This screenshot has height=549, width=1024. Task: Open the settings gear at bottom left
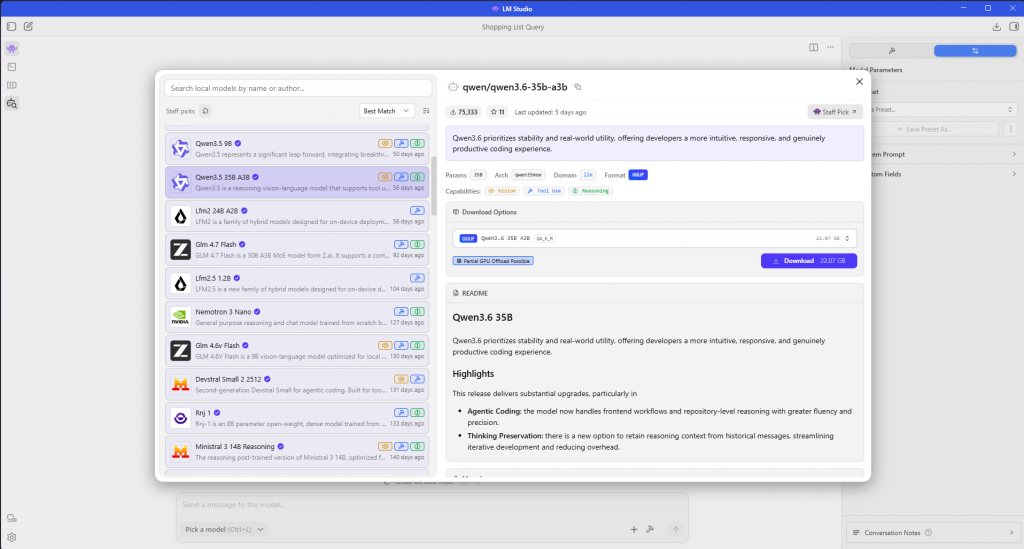[x=12, y=537]
